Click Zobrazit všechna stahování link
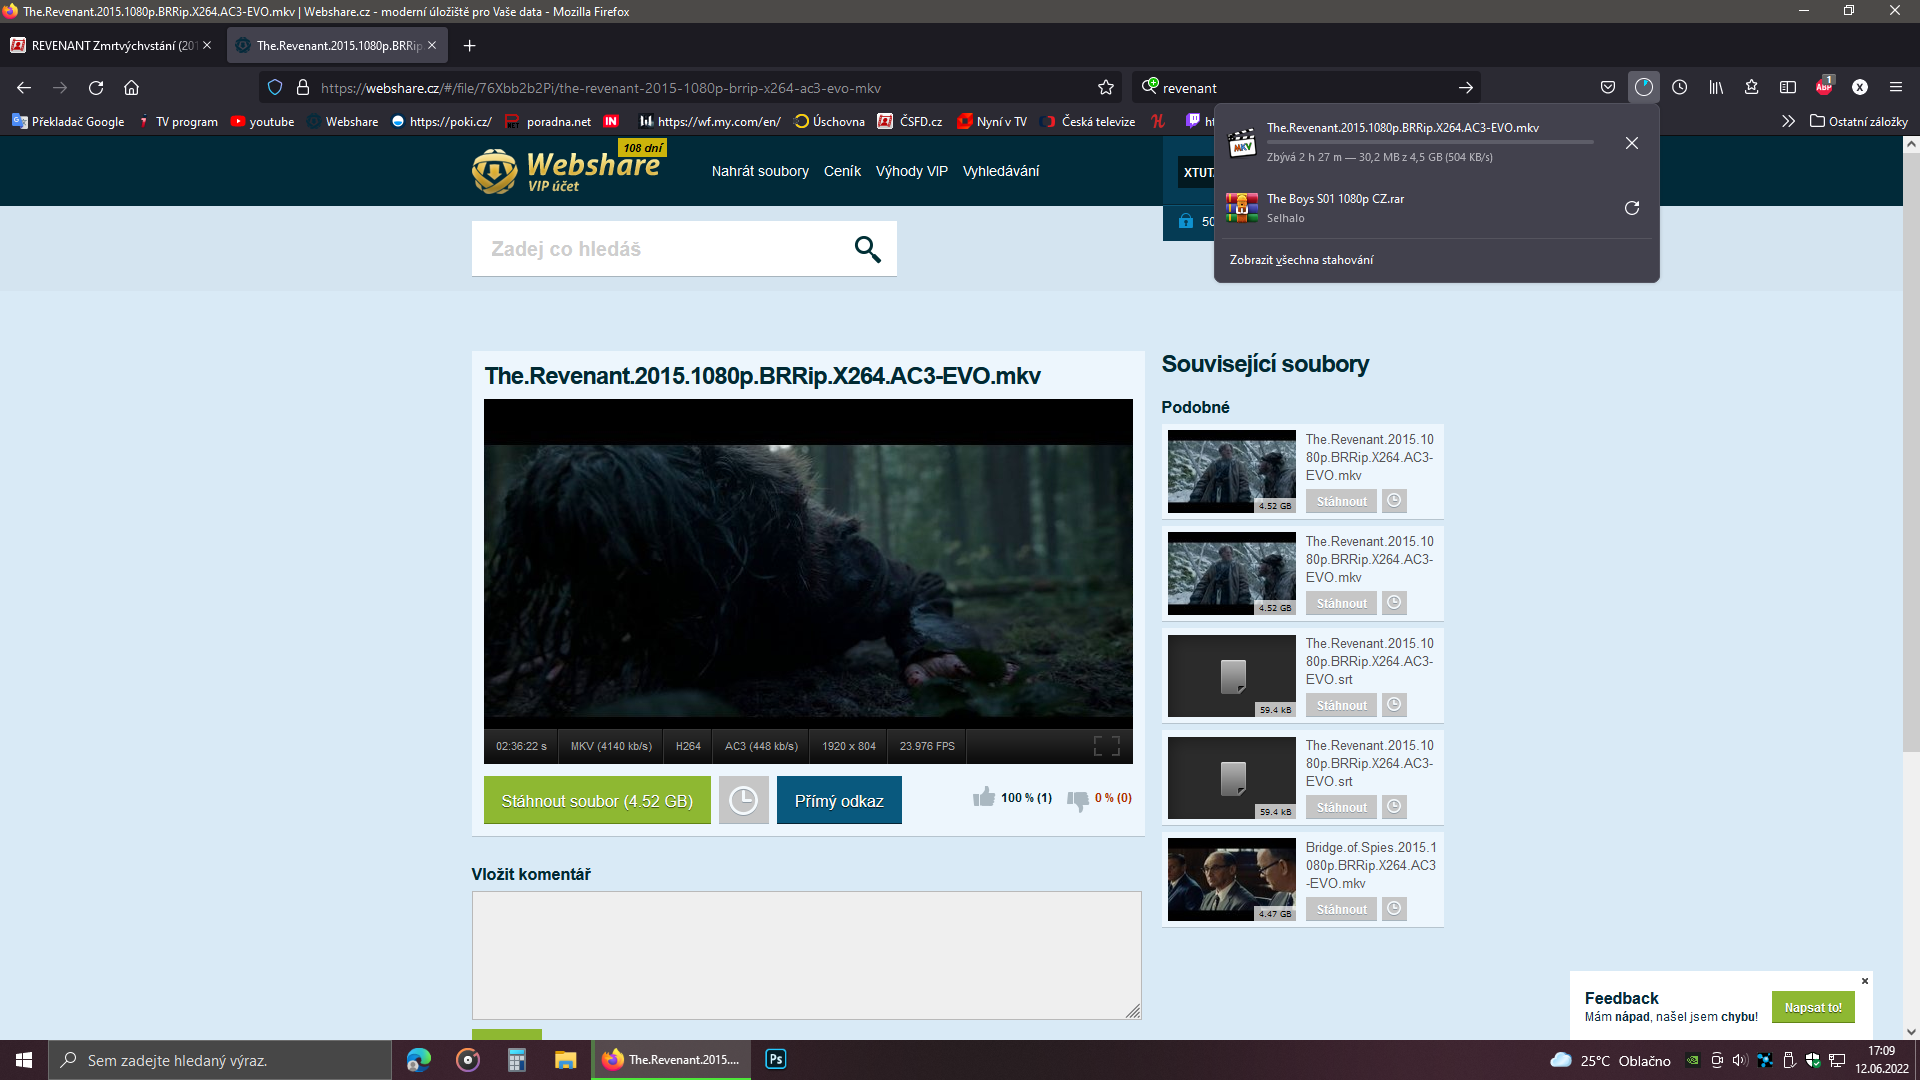 (x=1301, y=260)
